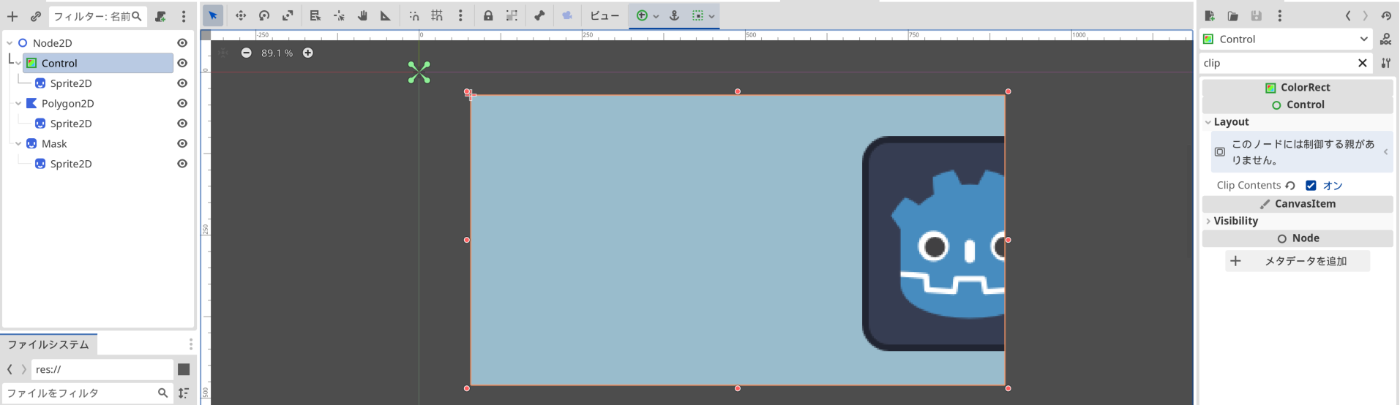This screenshot has width=1400, height=405.
Task: Open documentation for this object (DOC icon)
Action: [1386, 39]
